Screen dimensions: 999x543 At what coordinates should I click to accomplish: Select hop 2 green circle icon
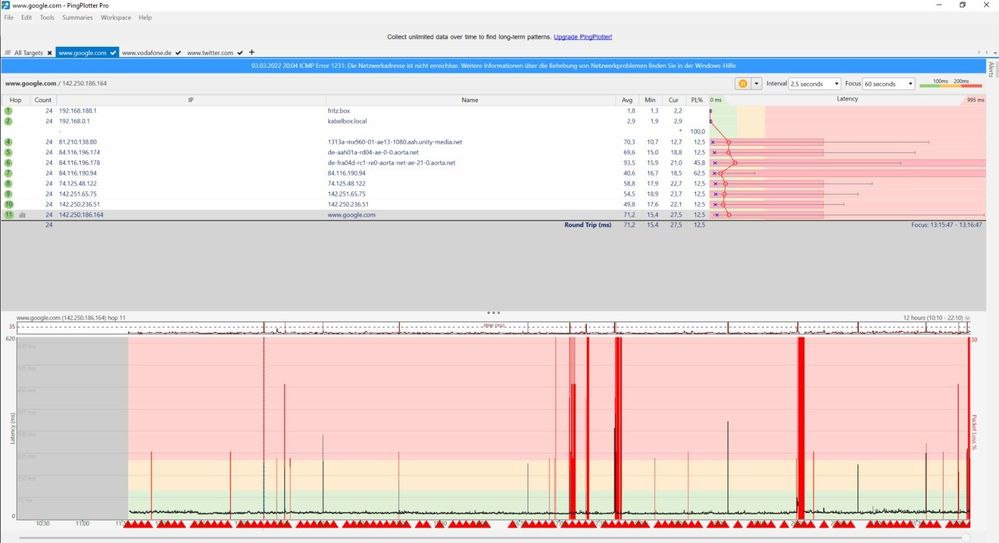pyautogui.click(x=8, y=121)
